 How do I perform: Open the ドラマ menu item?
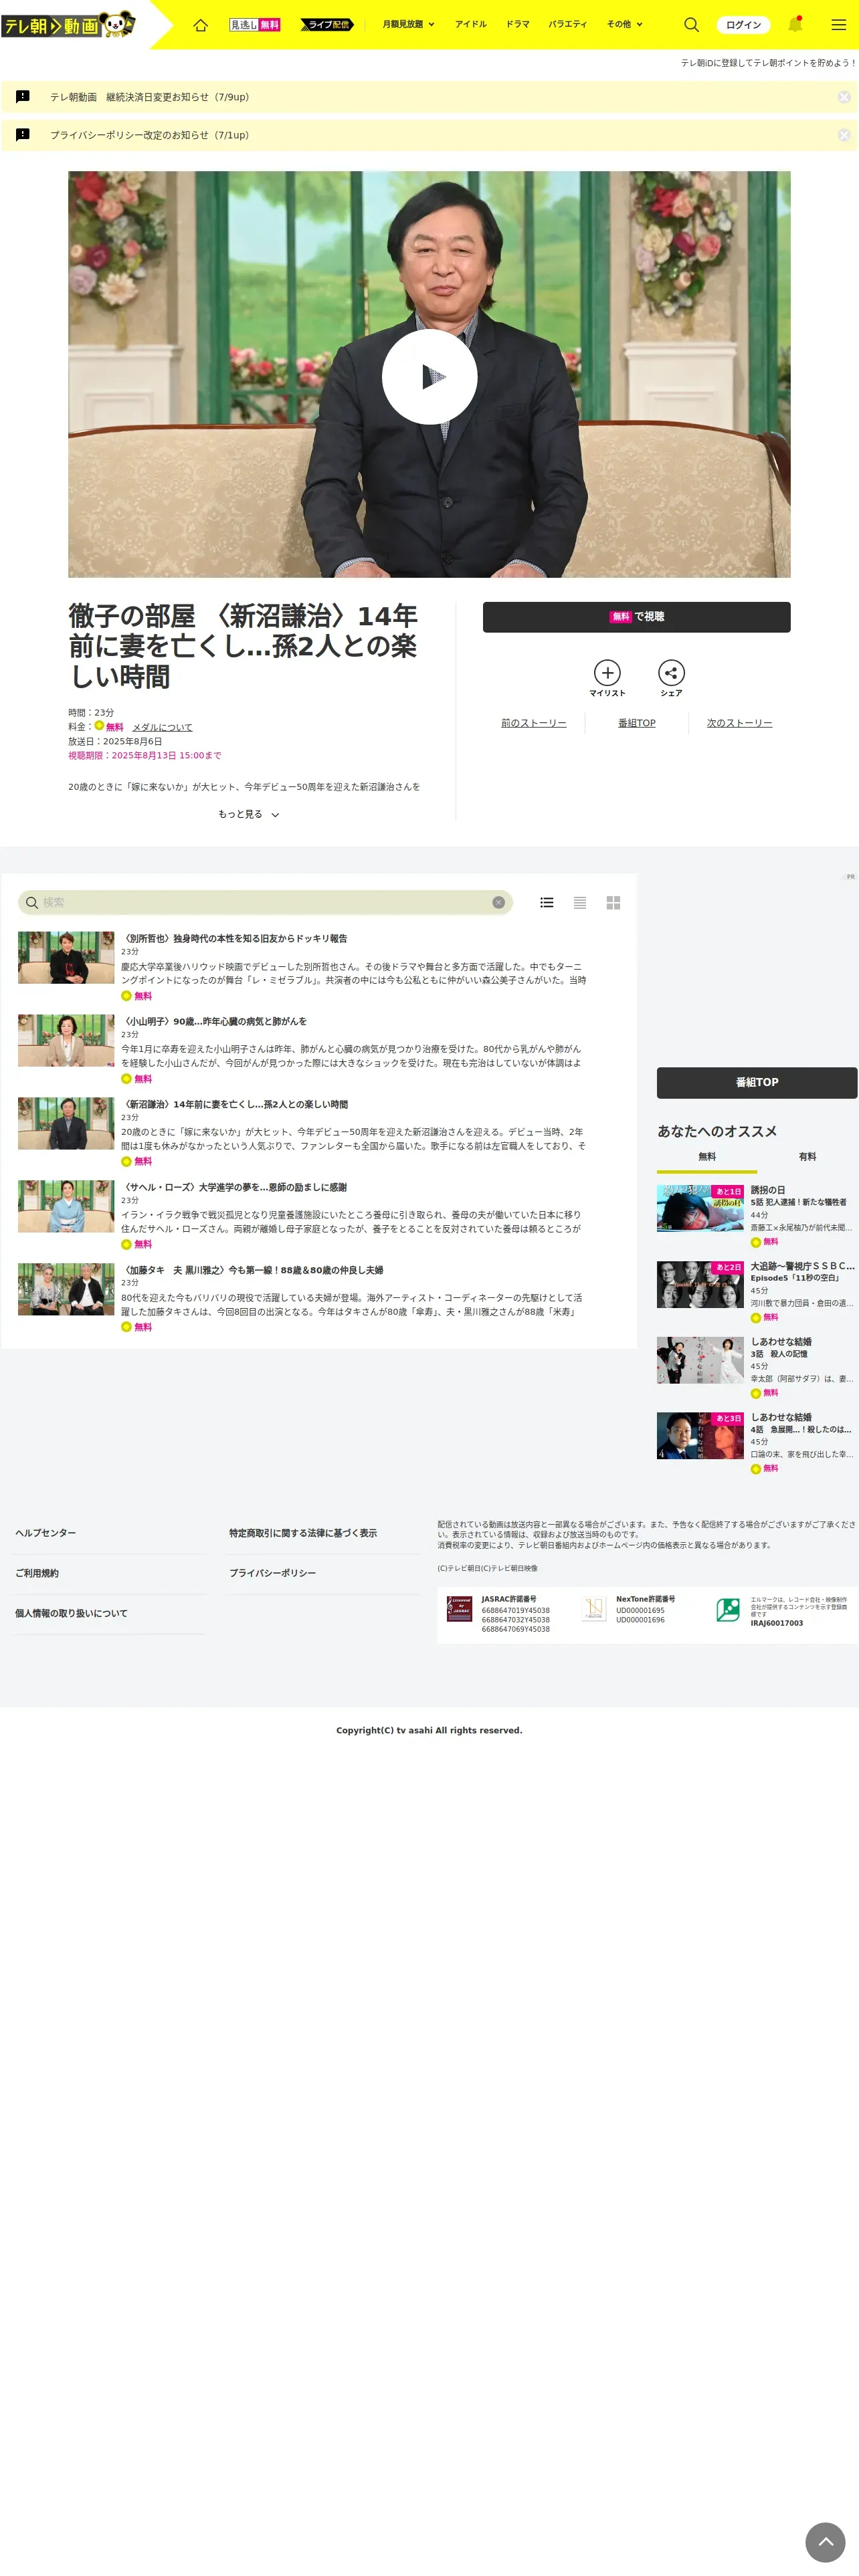click(x=517, y=24)
